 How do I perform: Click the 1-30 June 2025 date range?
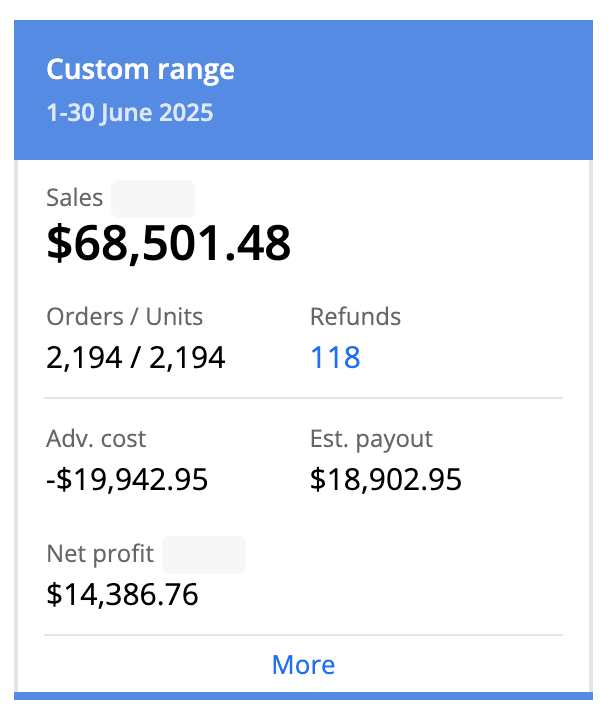coord(129,112)
